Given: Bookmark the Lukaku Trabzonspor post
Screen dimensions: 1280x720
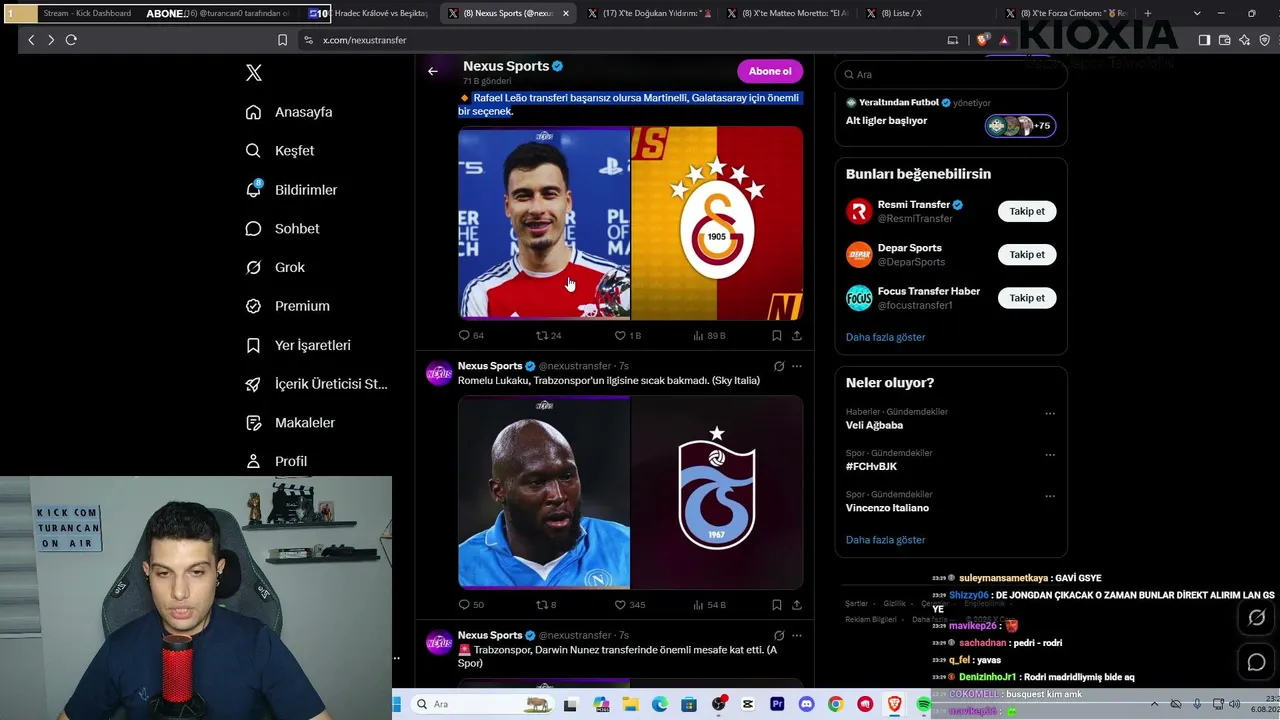Looking at the screenshot, I should (x=776, y=605).
